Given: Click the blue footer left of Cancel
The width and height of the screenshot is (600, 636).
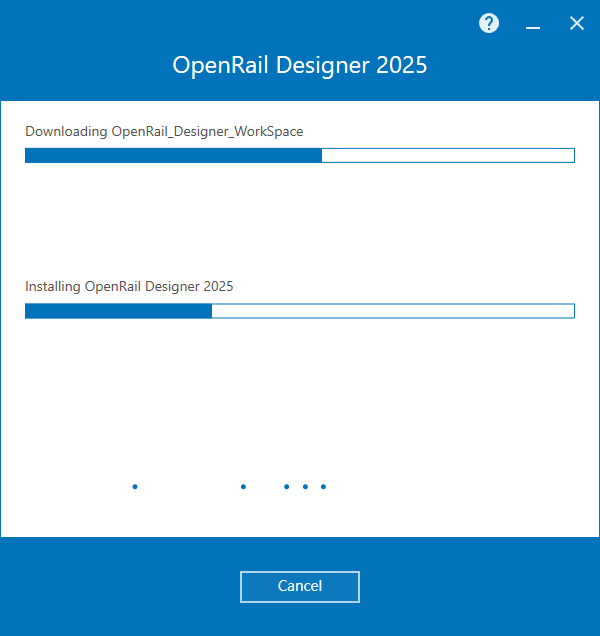Looking at the screenshot, I should (x=120, y=586).
